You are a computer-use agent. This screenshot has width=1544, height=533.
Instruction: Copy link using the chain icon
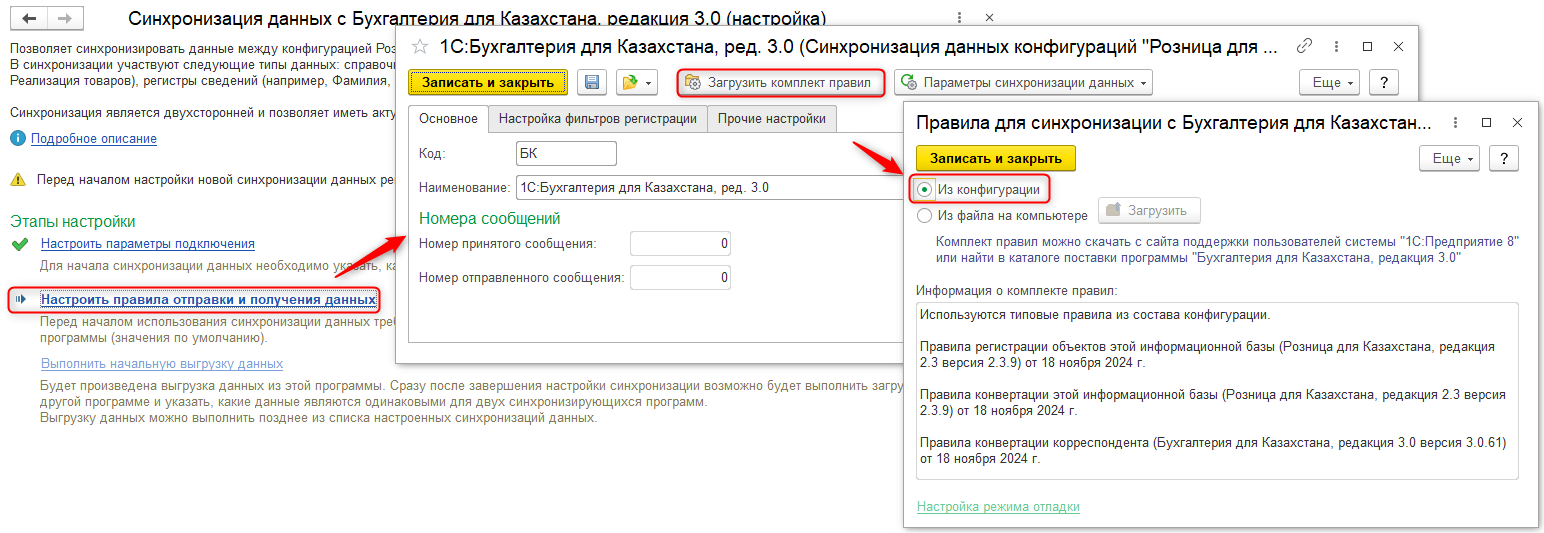(1304, 46)
